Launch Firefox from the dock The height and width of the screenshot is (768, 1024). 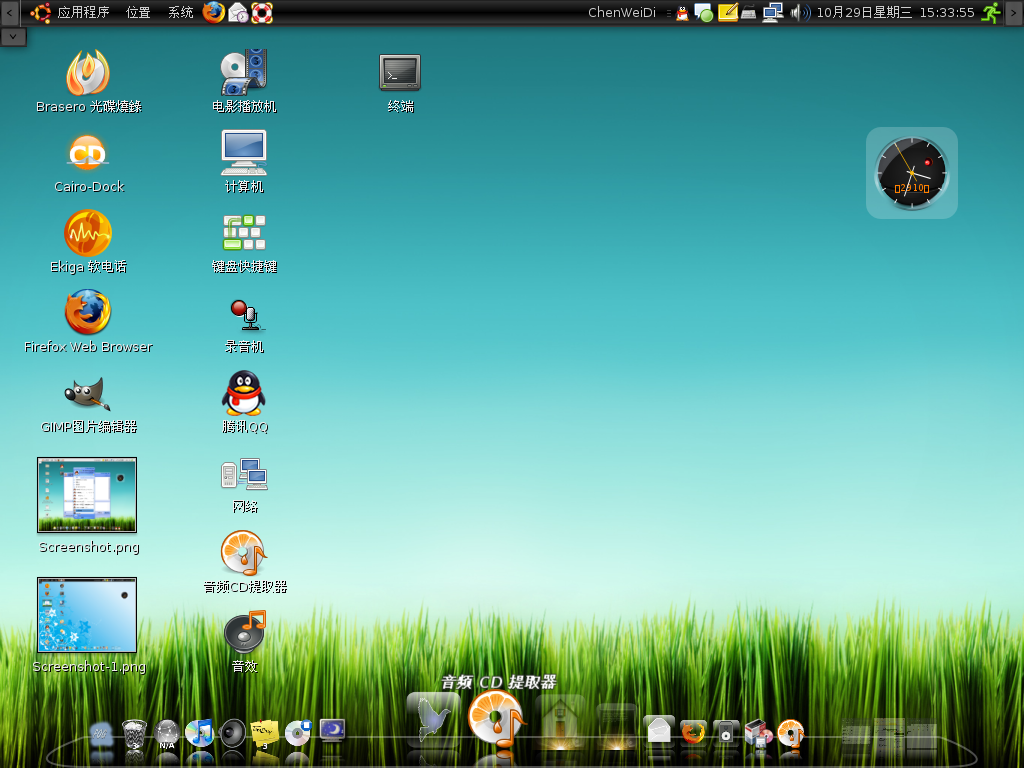693,731
